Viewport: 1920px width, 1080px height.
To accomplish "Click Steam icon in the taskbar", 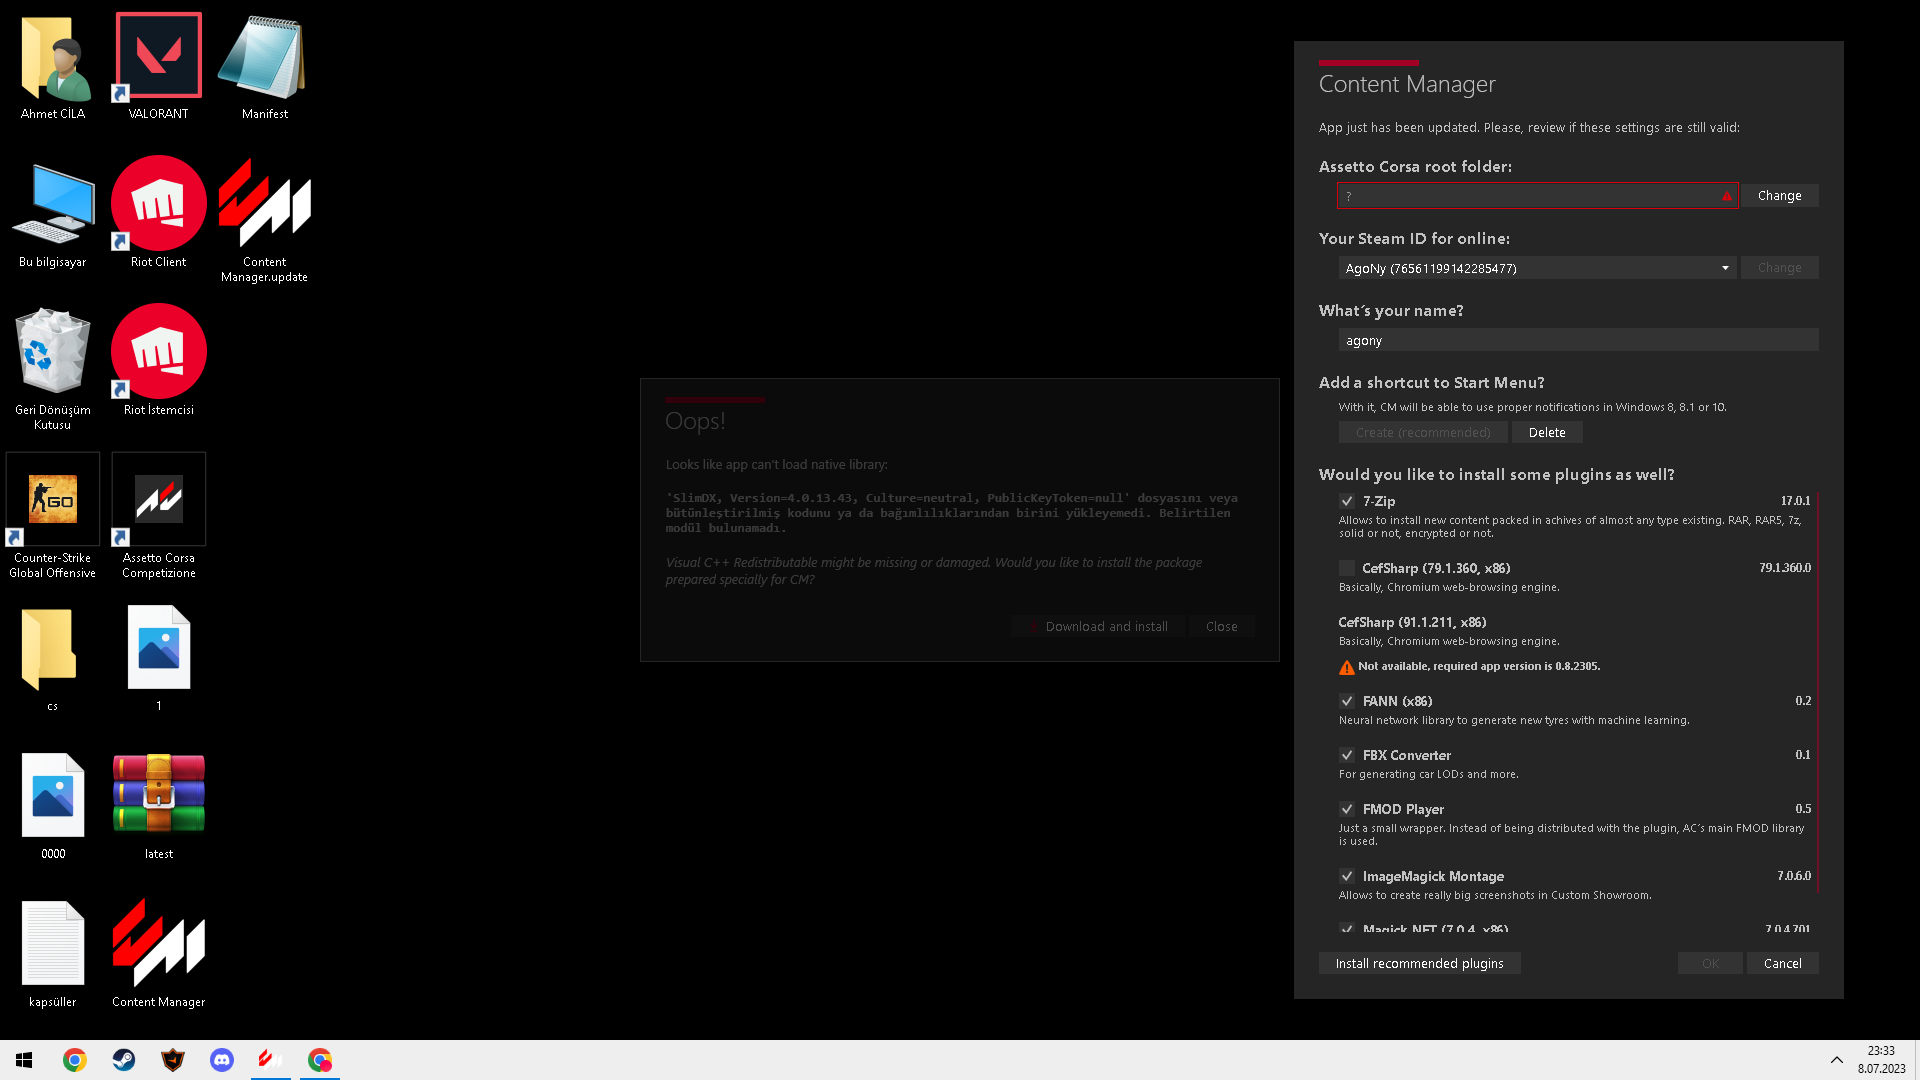I will pyautogui.click(x=124, y=1060).
